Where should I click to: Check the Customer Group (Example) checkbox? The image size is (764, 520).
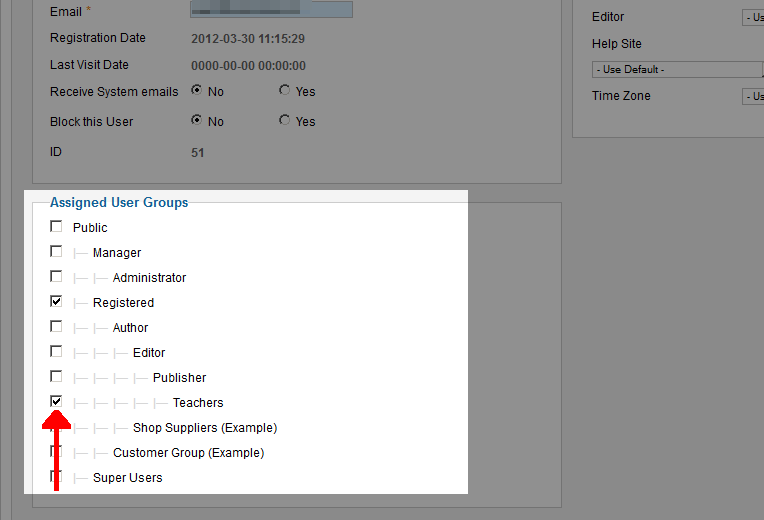tap(56, 452)
